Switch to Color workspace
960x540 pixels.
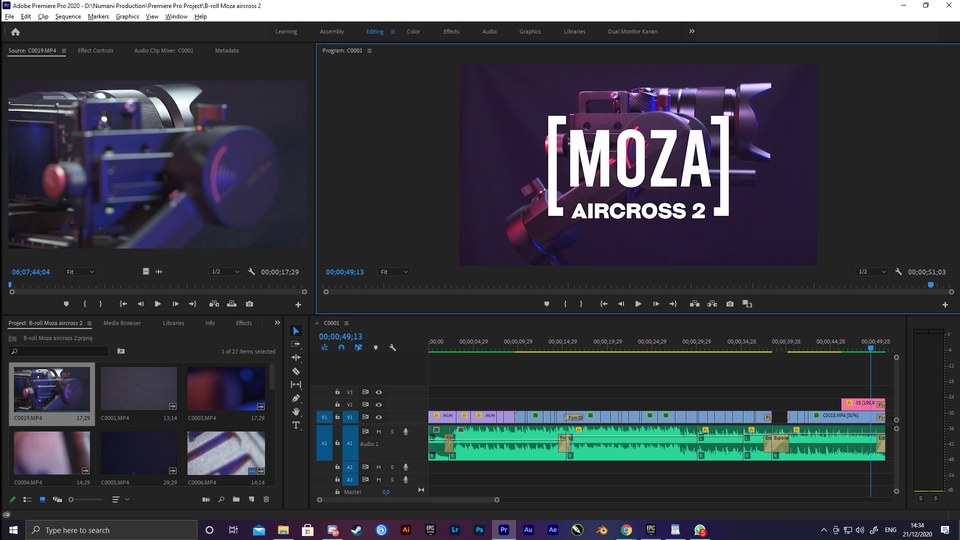pyautogui.click(x=413, y=32)
